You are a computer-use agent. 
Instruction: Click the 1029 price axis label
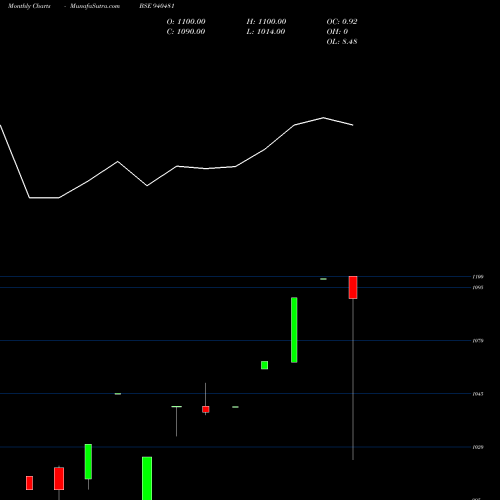[478, 447]
